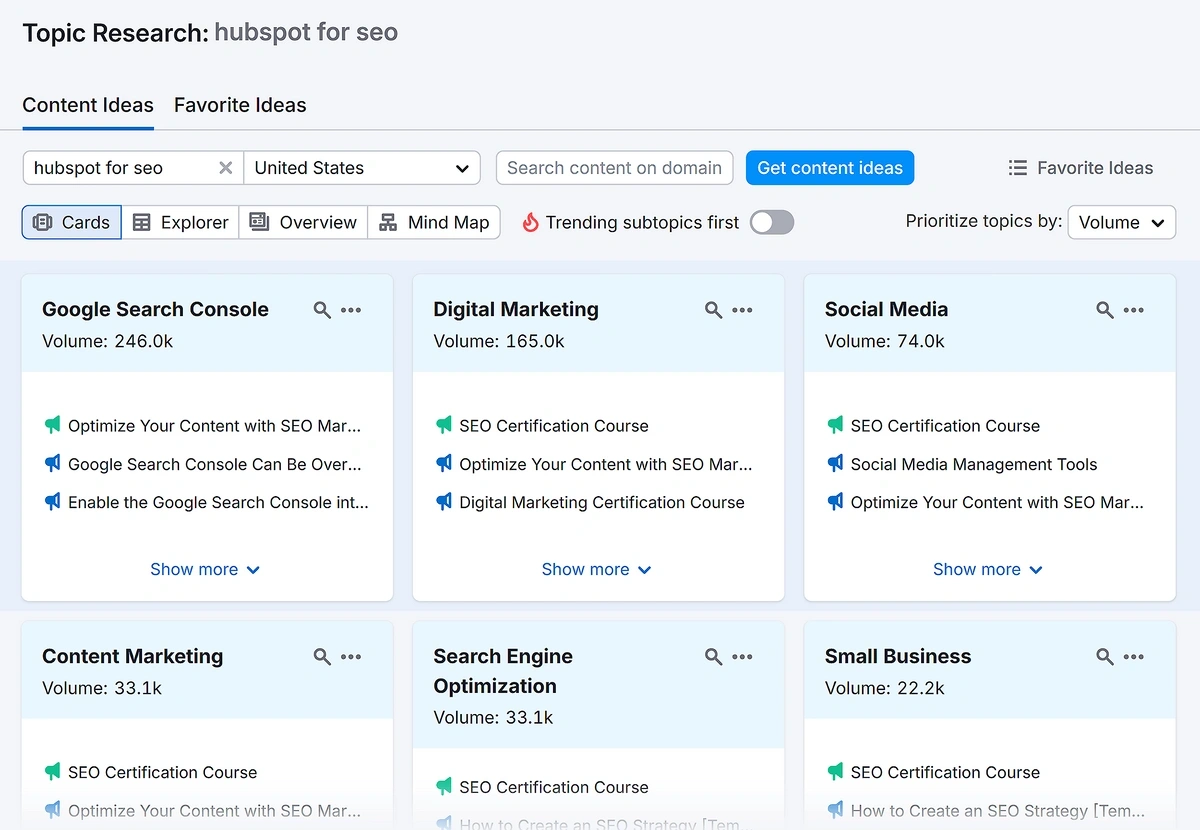This screenshot has width=1200, height=830.
Task: Open the Prioritize topics by Volume dropdown
Action: (1122, 222)
